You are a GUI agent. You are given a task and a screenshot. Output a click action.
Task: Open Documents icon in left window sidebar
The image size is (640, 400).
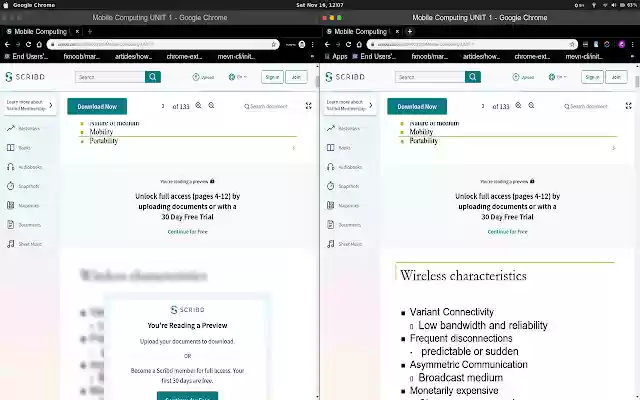[x=11, y=224]
